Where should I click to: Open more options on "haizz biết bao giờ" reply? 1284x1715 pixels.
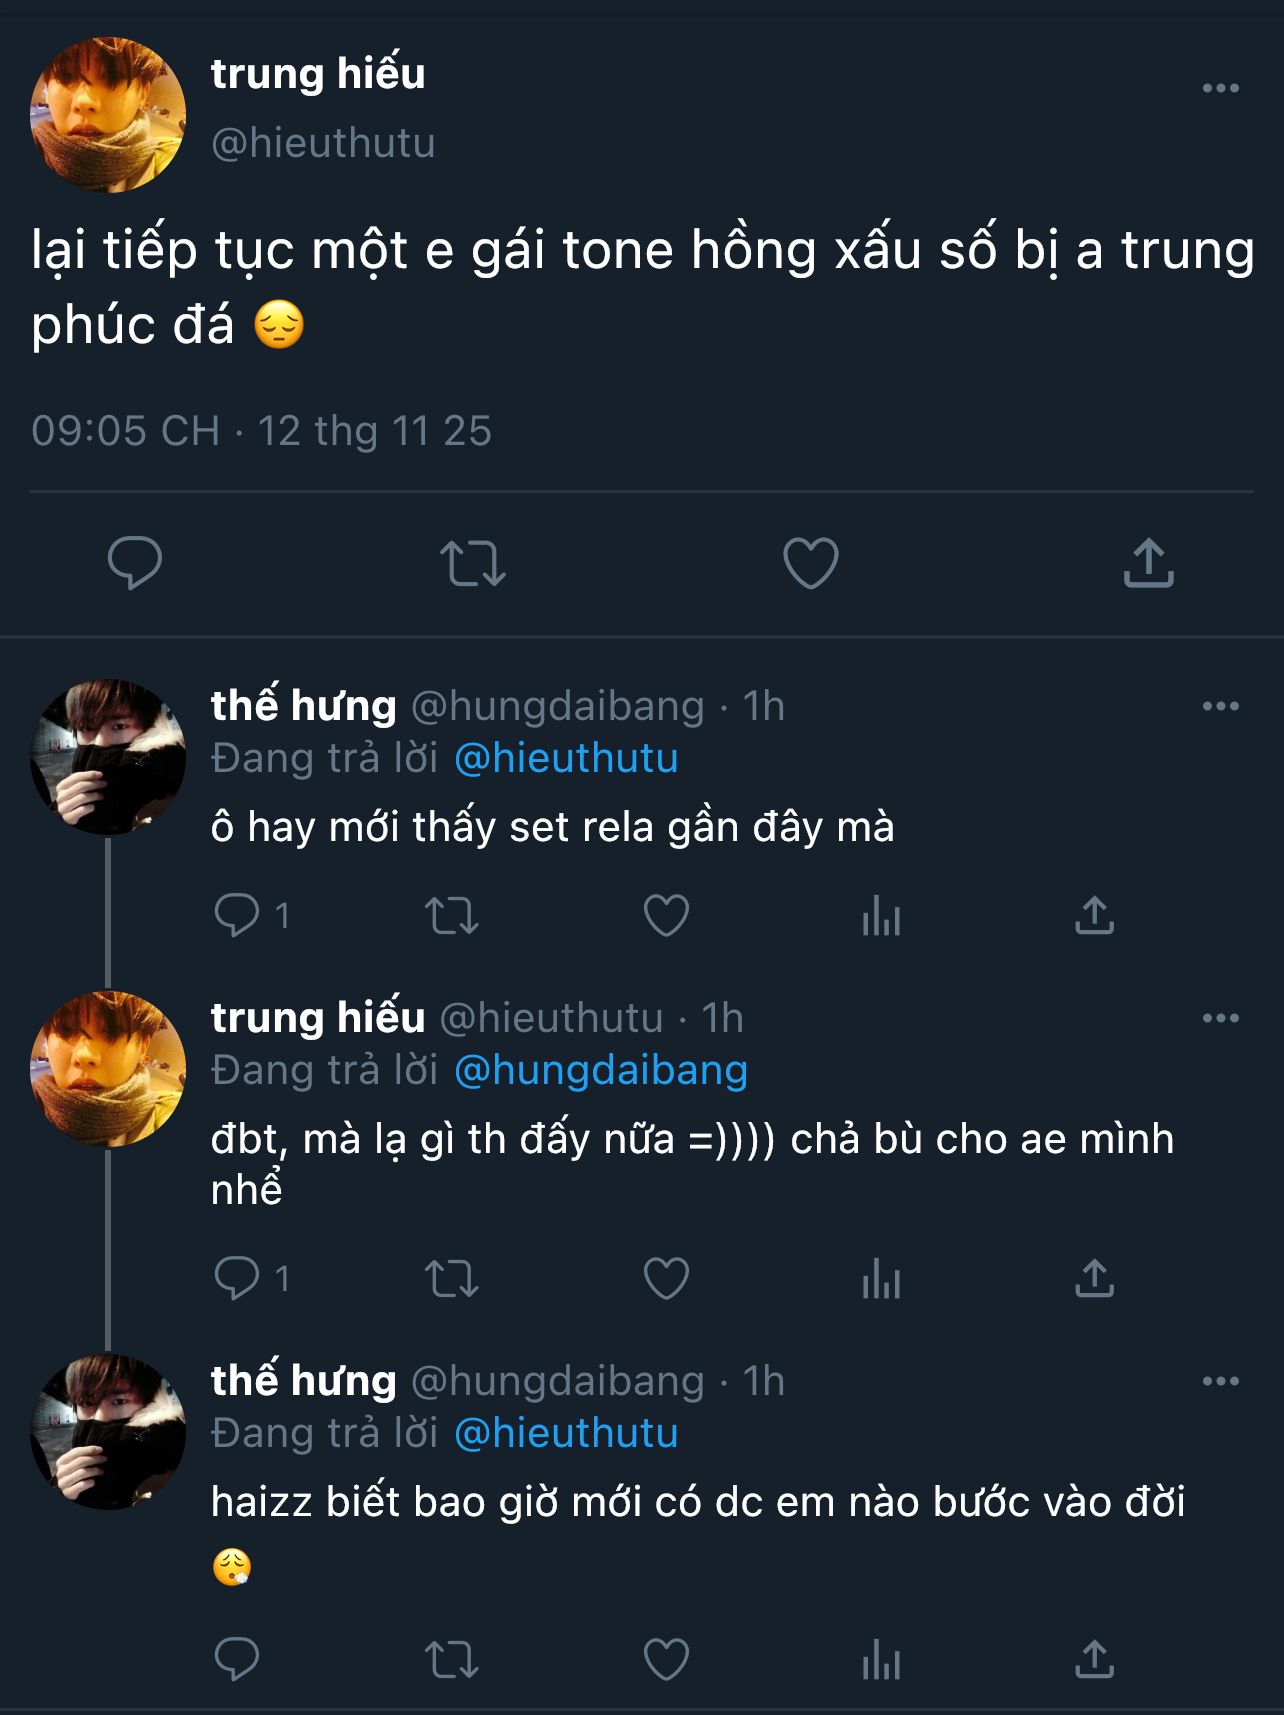pos(1220,1381)
